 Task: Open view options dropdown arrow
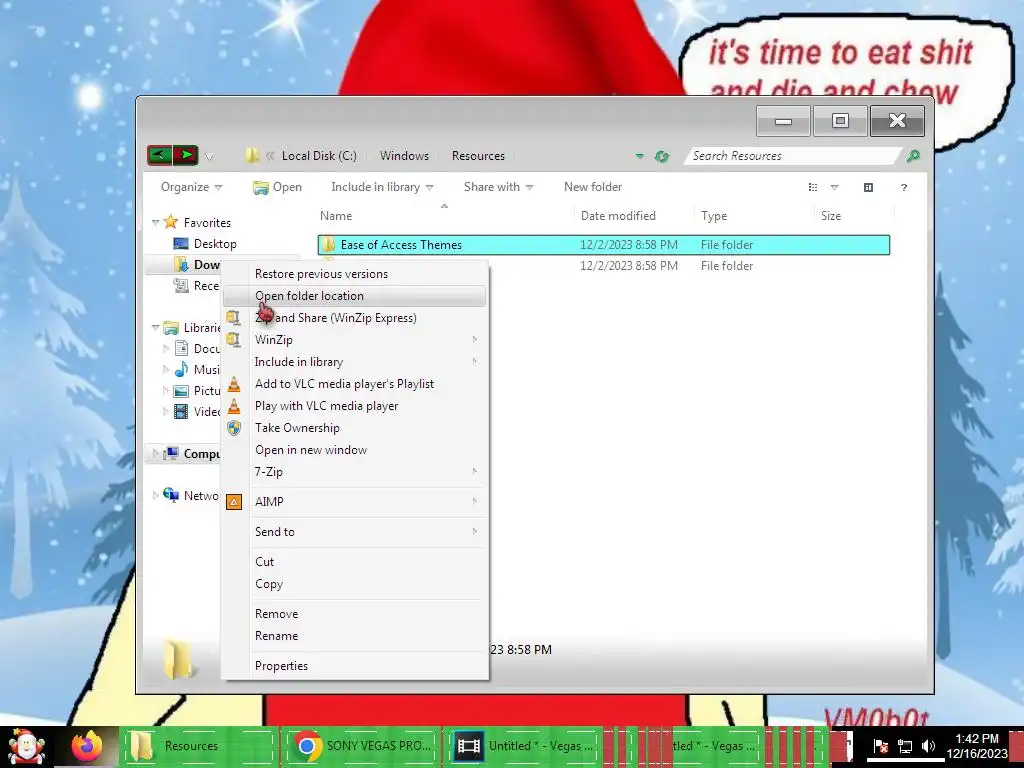834,187
